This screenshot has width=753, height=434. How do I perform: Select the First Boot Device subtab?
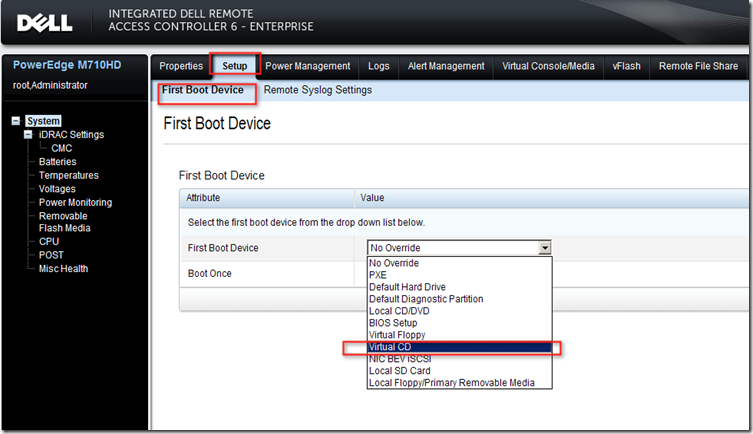click(x=203, y=90)
